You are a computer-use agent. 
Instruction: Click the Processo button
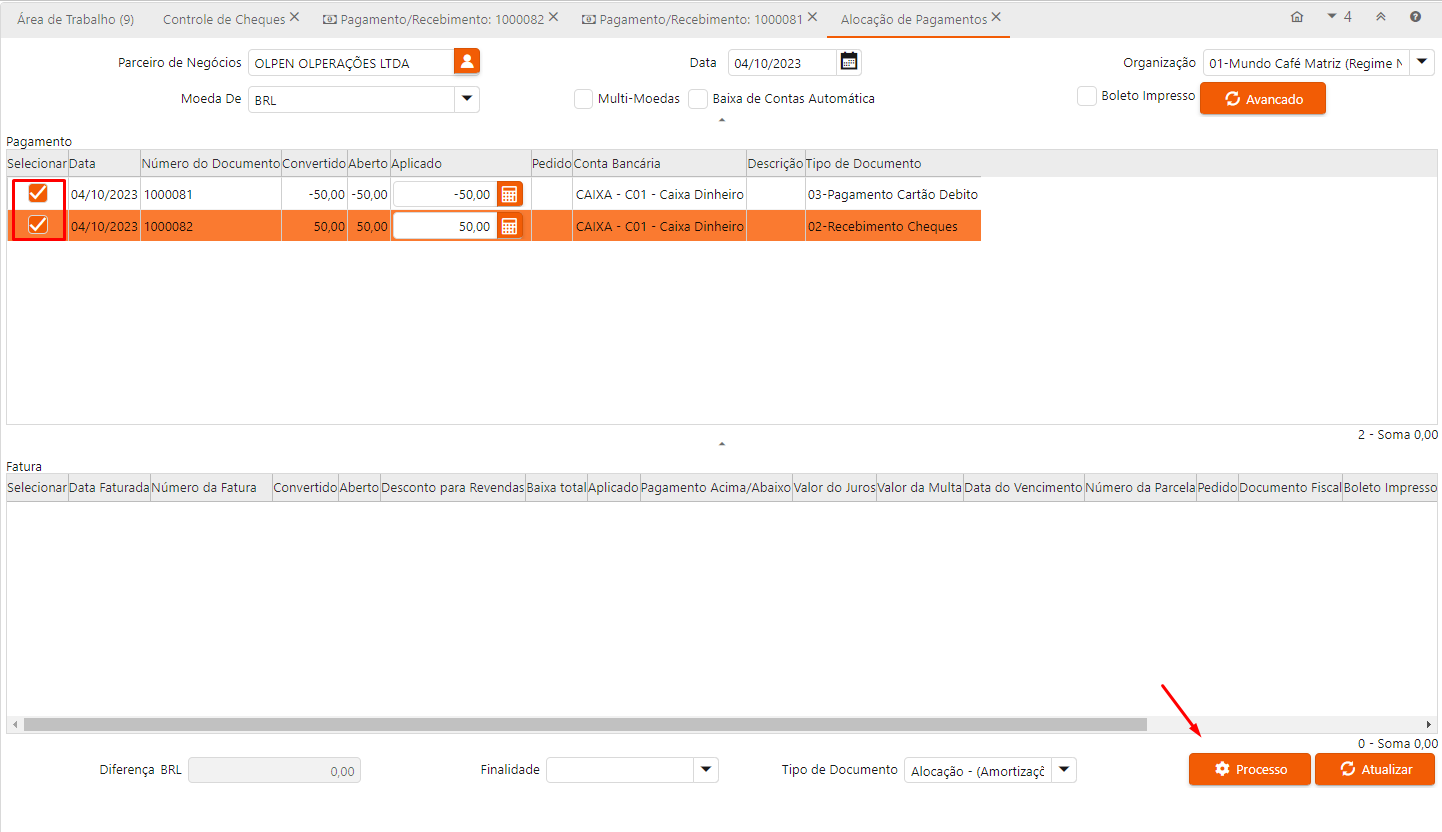click(x=1249, y=769)
